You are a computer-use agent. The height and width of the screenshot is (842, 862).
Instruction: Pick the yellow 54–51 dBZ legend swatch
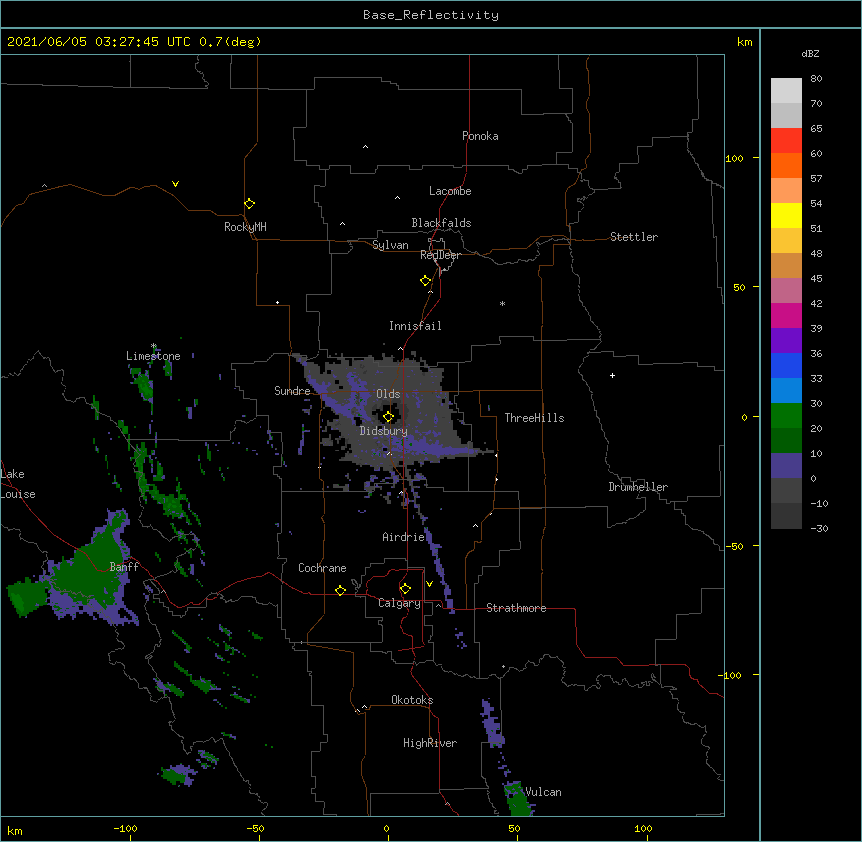tap(786, 215)
